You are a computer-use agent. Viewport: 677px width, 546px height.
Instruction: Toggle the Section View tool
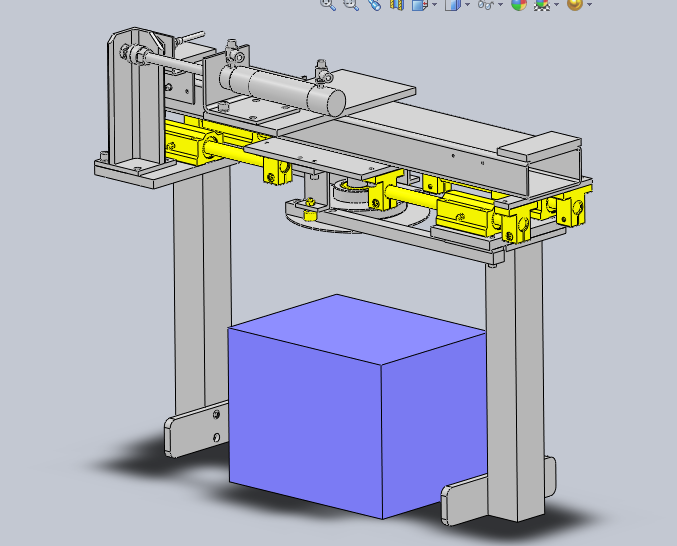pos(397,4)
